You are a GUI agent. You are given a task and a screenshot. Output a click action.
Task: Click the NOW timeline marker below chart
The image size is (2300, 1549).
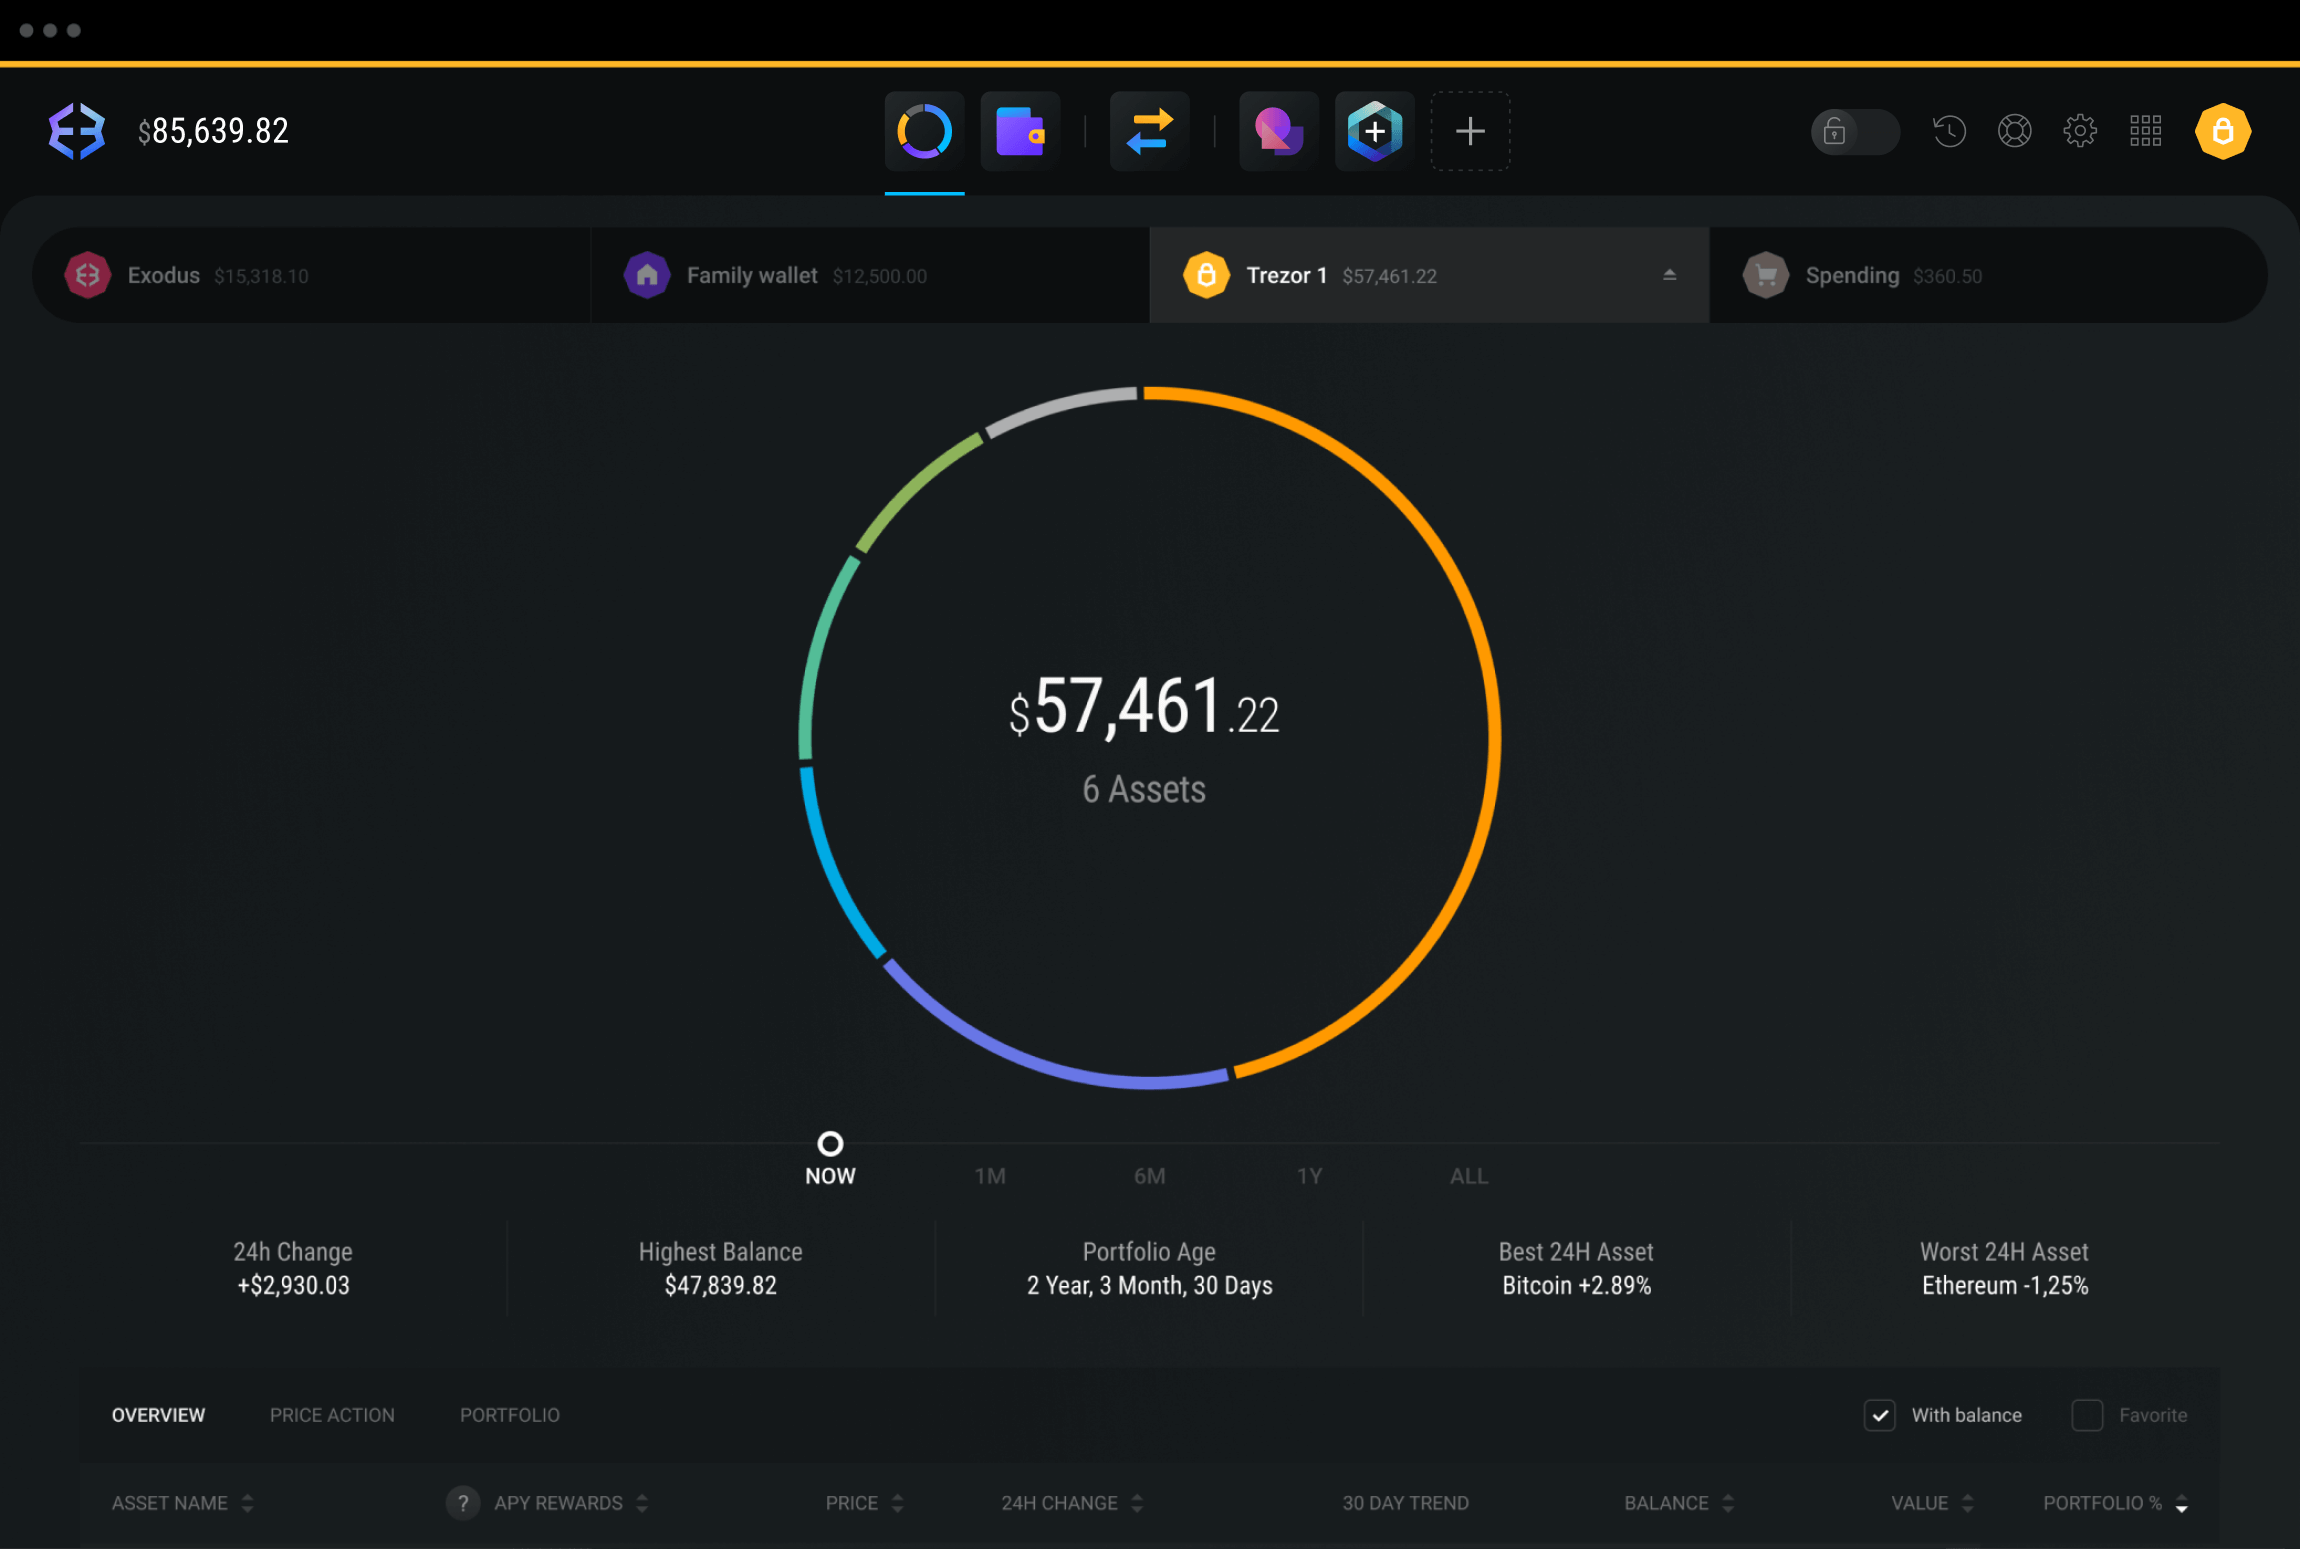[x=829, y=1143]
